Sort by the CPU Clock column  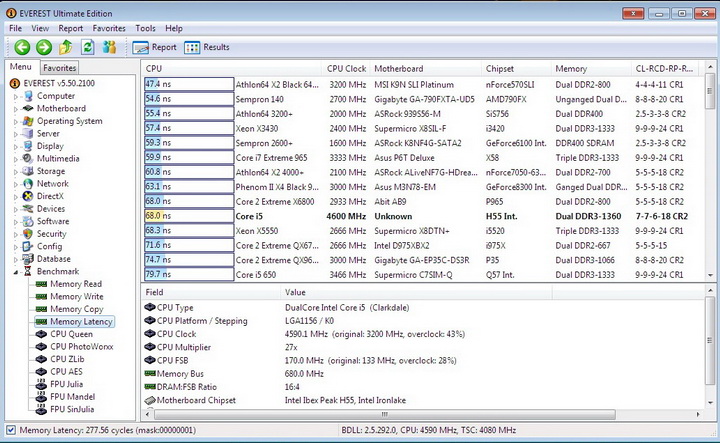click(x=346, y=68)
